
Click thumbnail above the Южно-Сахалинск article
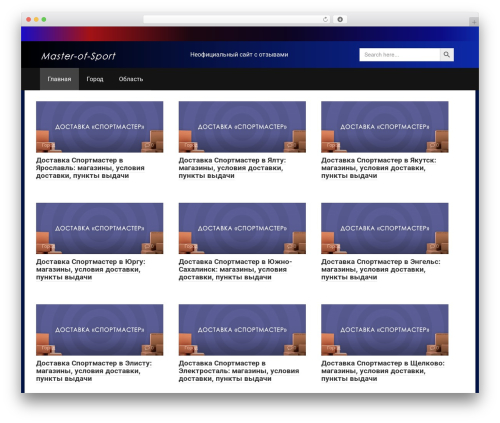tap(242, 228)
